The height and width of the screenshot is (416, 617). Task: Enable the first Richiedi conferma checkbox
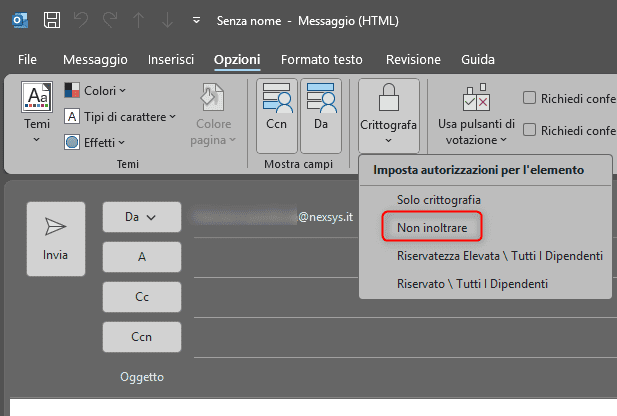[x=529, y=98]
